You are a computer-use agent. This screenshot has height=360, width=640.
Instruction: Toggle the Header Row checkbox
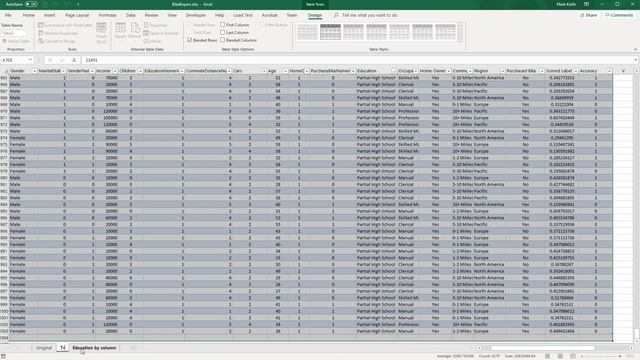(189, 25)
